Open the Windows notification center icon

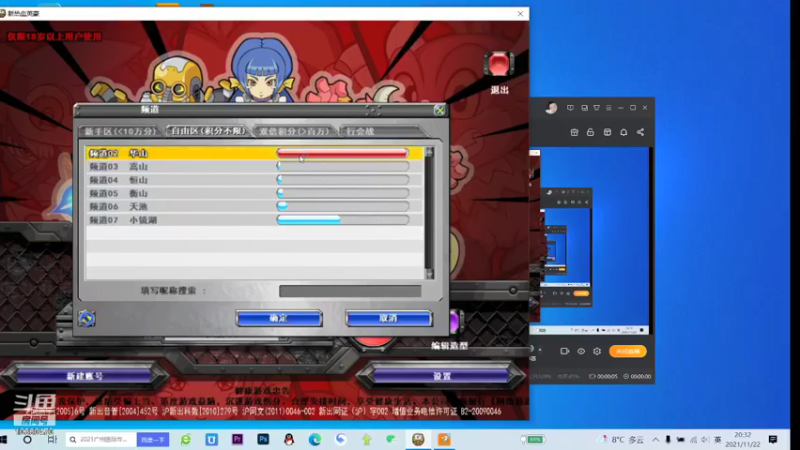773,439
